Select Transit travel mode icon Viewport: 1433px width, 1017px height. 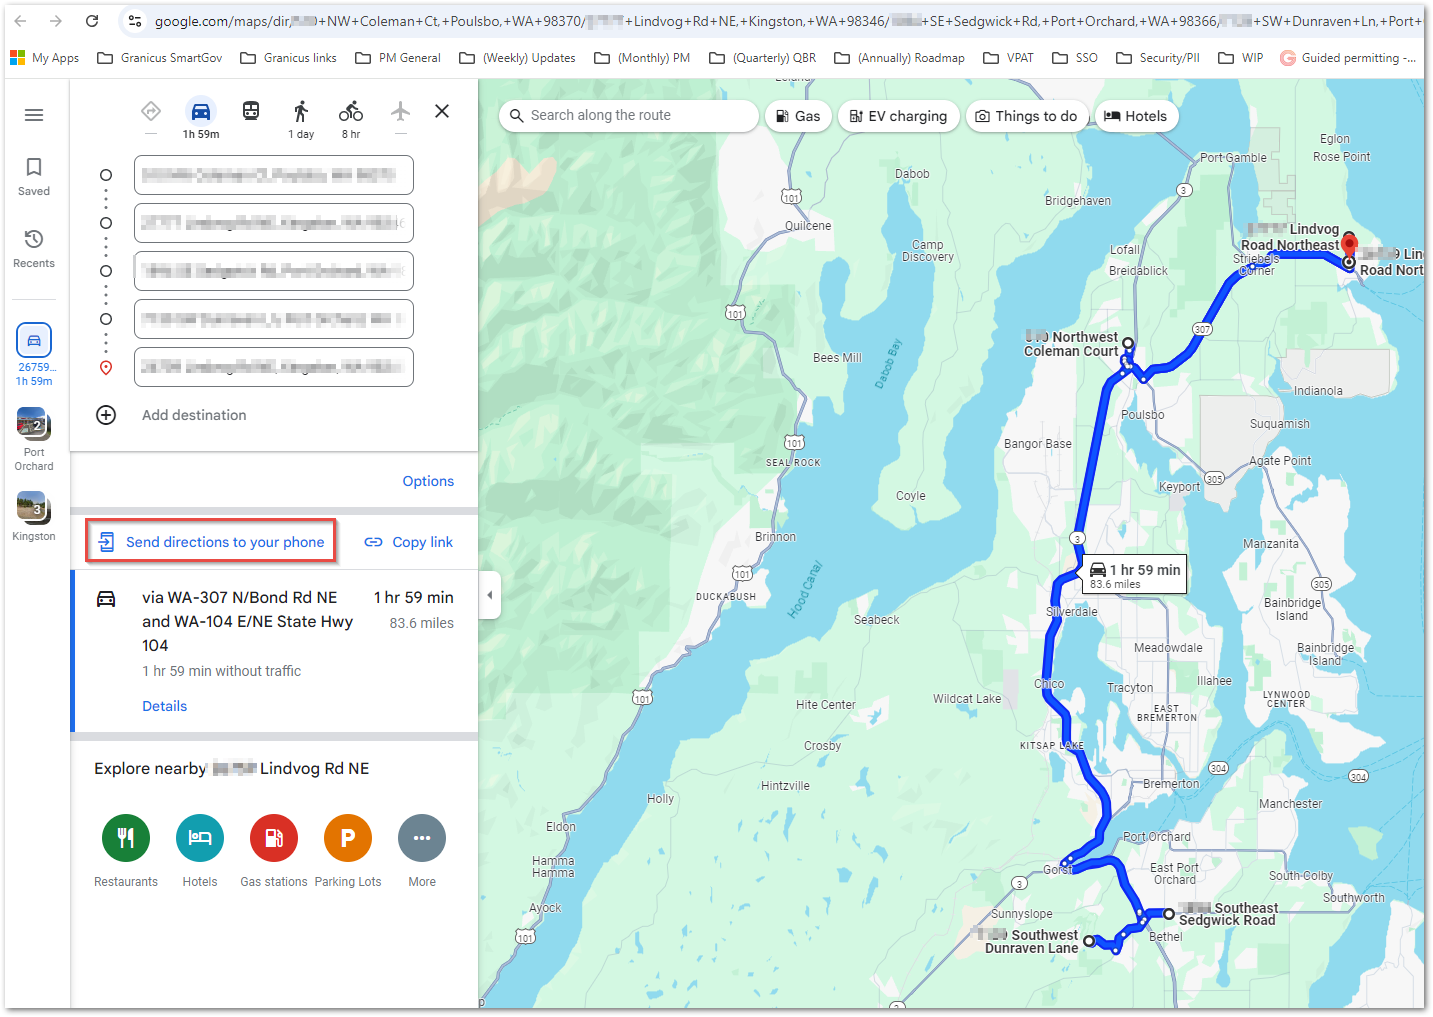pyautogui.click(x=251, y=111)
